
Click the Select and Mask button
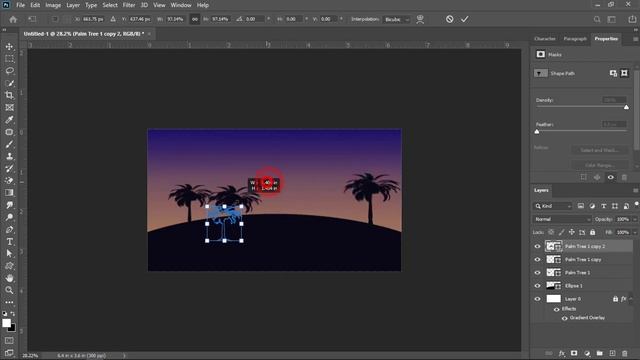coord(599,150)
